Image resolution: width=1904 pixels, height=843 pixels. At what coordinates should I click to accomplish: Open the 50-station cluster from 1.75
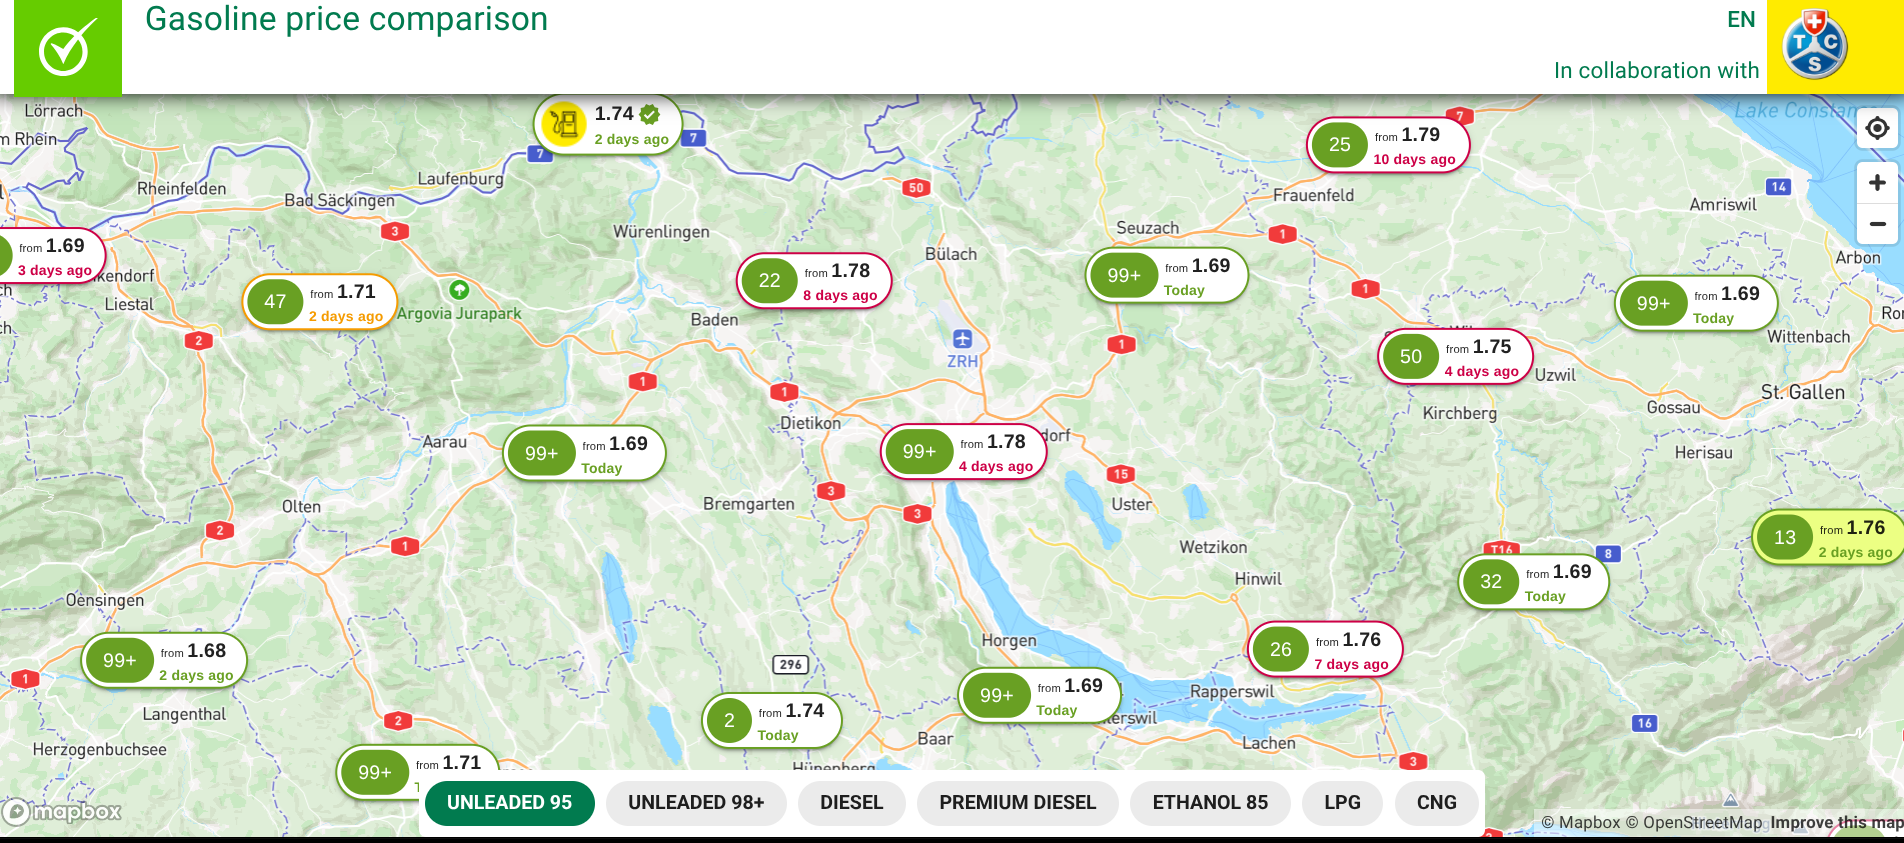tap(1456, 357)
